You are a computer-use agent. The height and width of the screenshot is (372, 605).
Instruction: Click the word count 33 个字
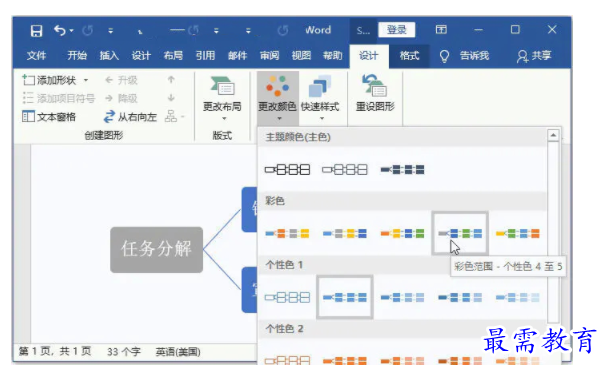(124, 352)
